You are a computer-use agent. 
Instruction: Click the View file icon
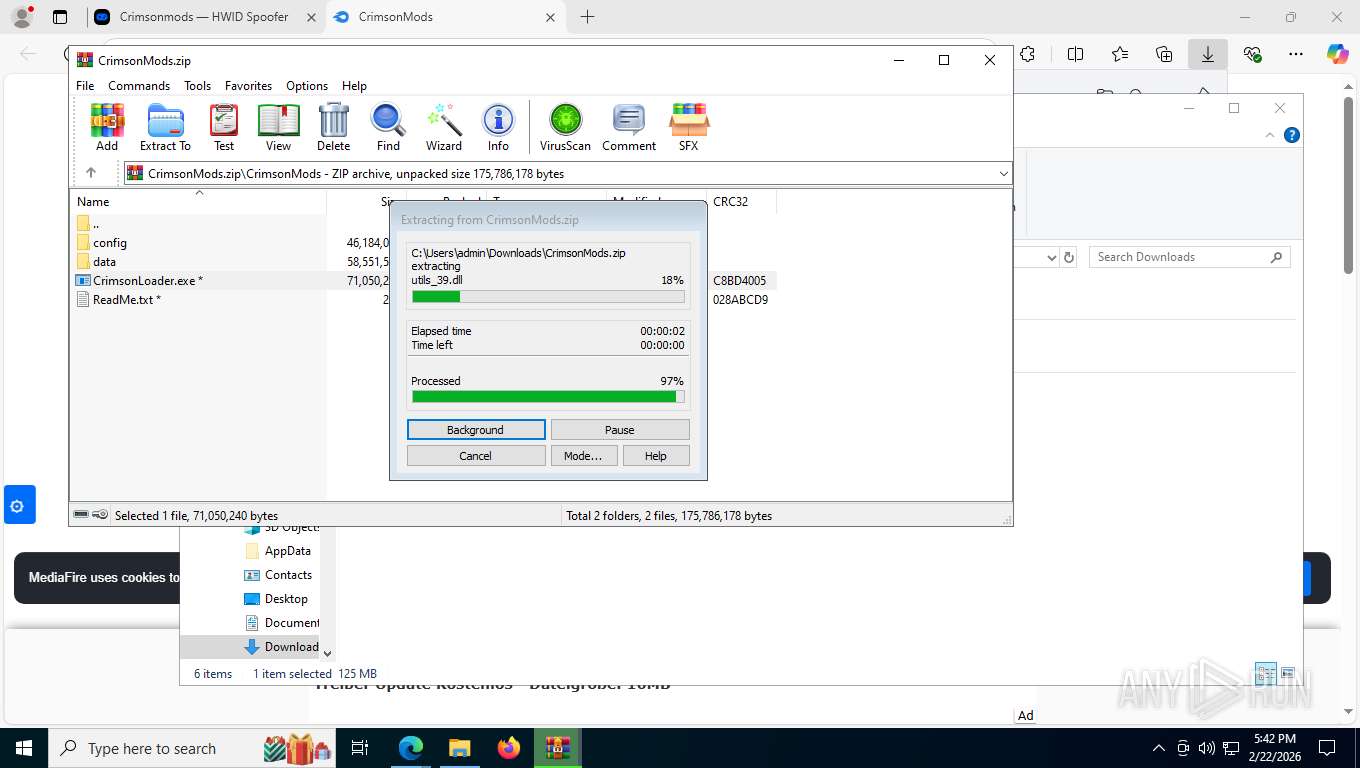[x=278, y=127]
